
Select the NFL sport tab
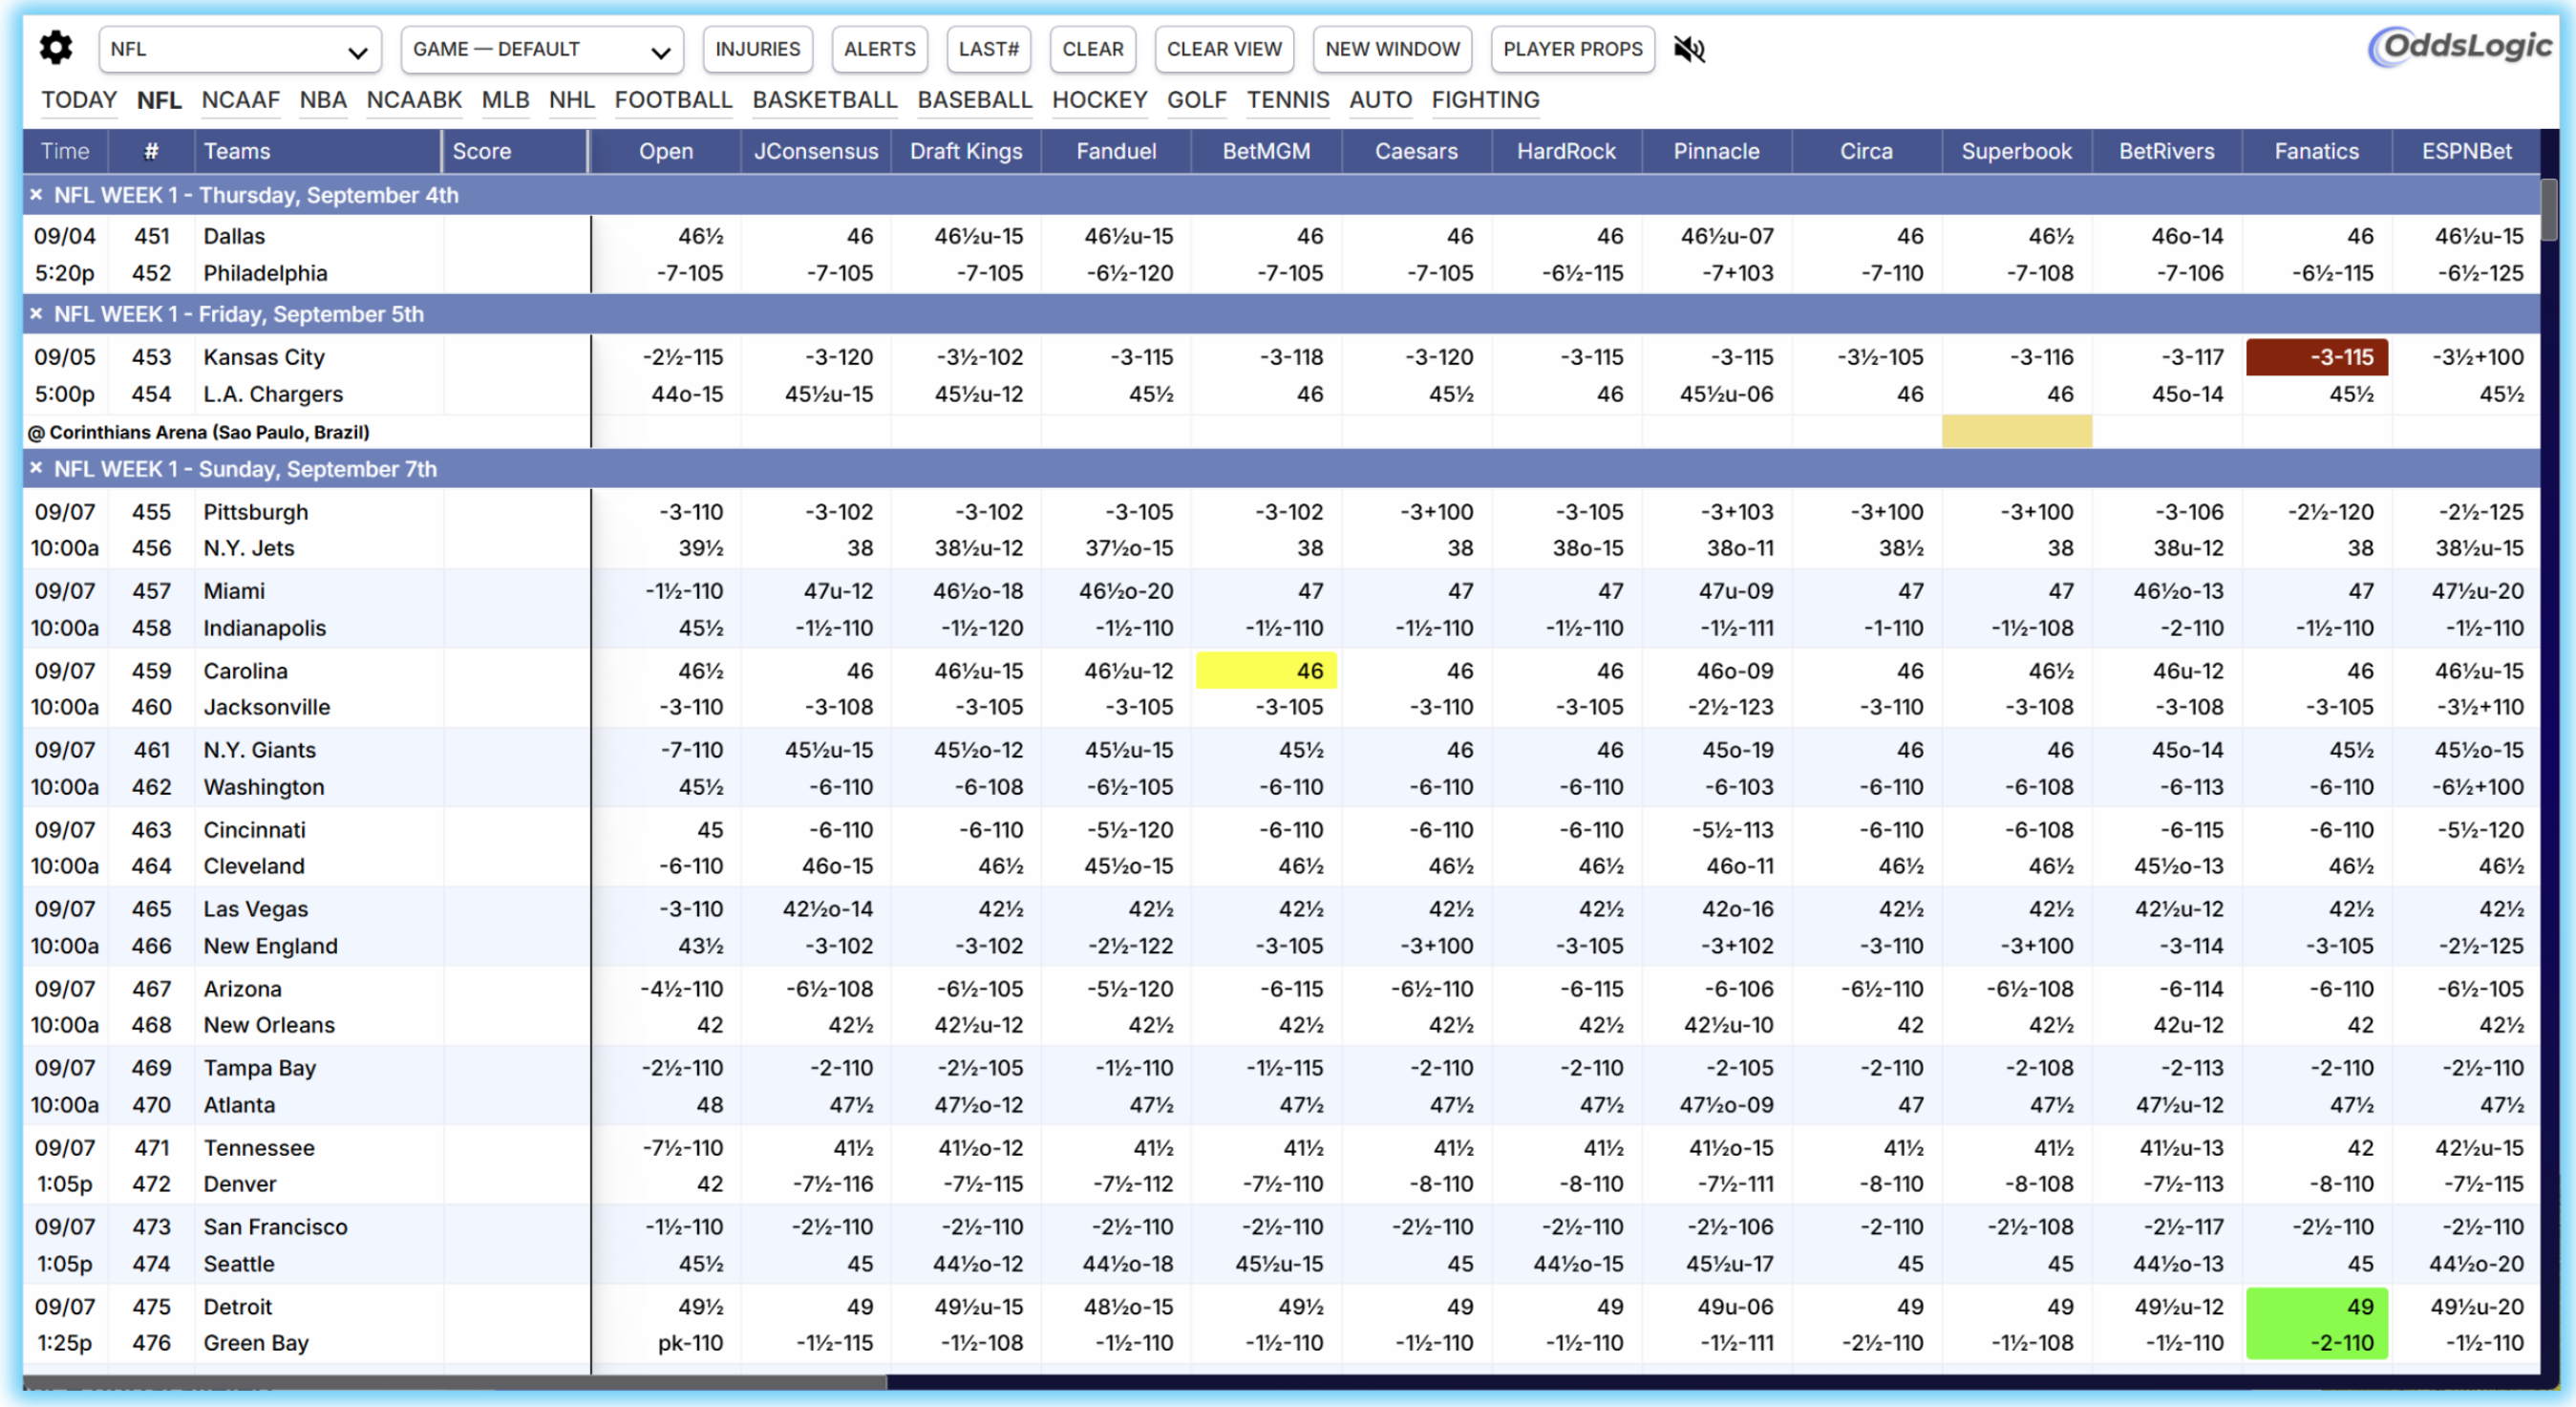point(159,100)
